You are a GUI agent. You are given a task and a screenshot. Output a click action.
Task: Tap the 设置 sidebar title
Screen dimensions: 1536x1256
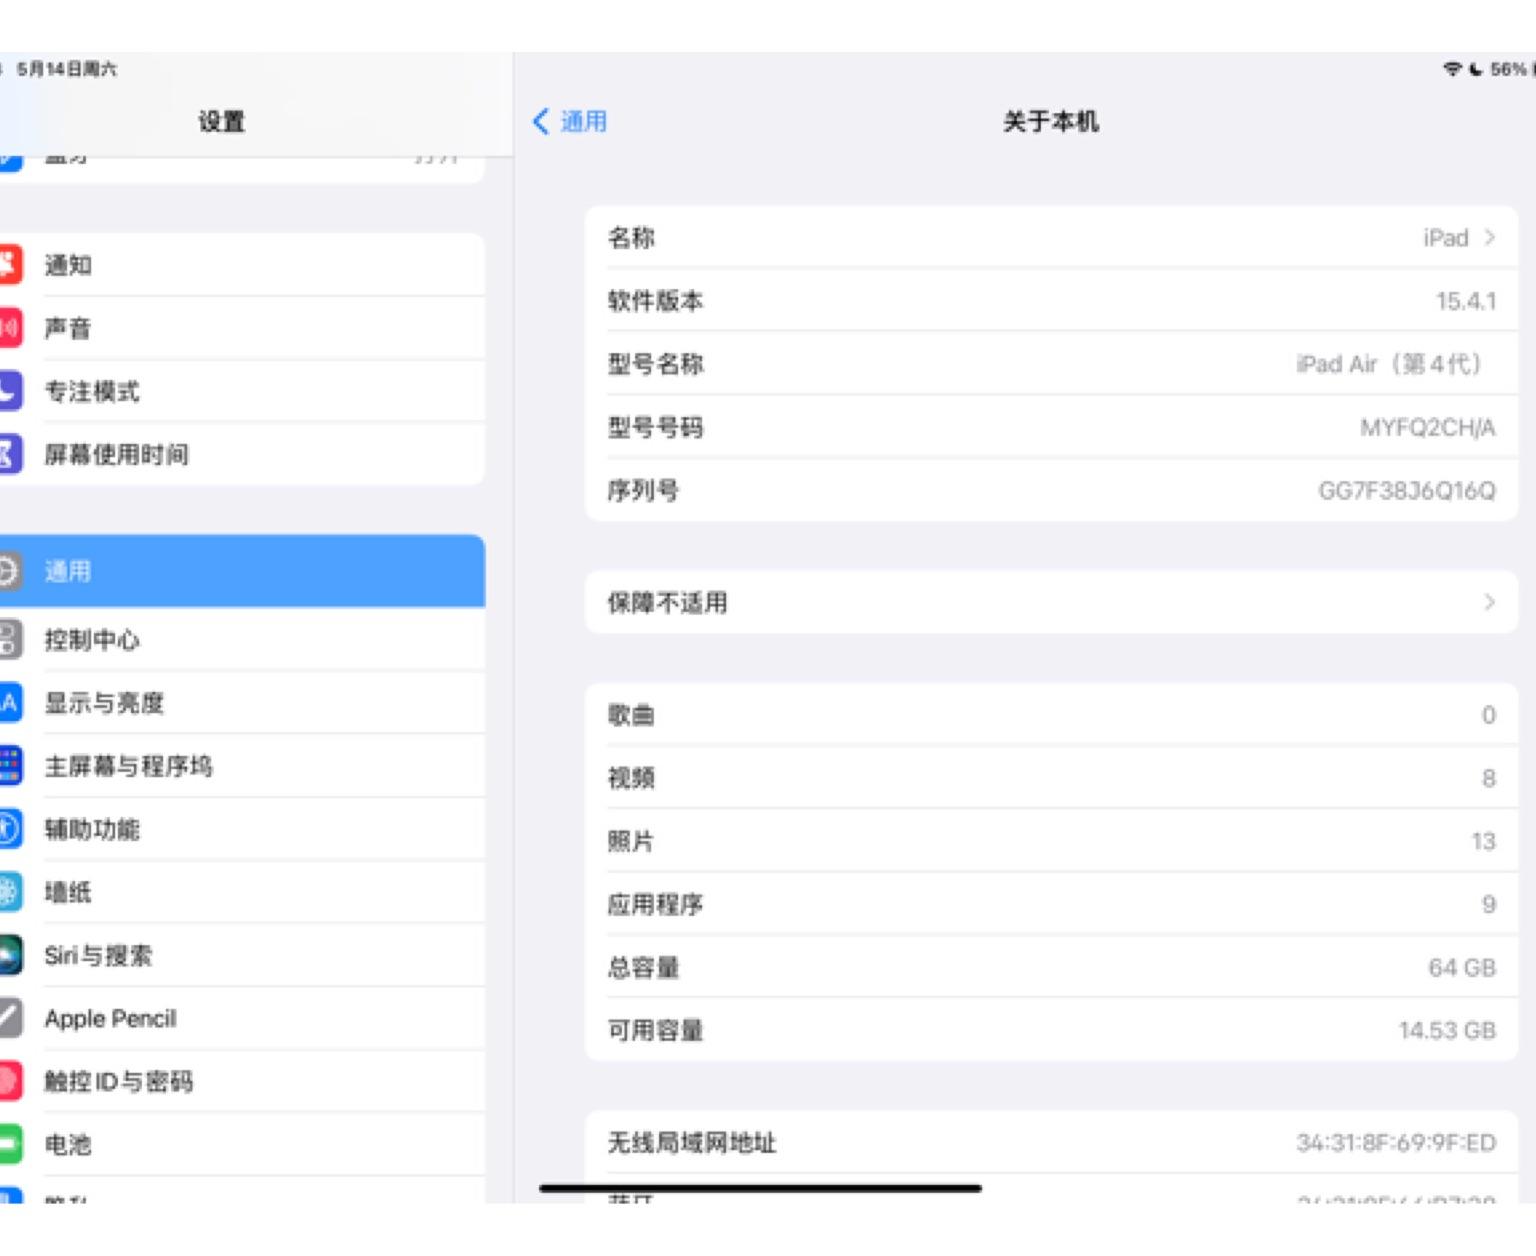click(x=222, y=122)
